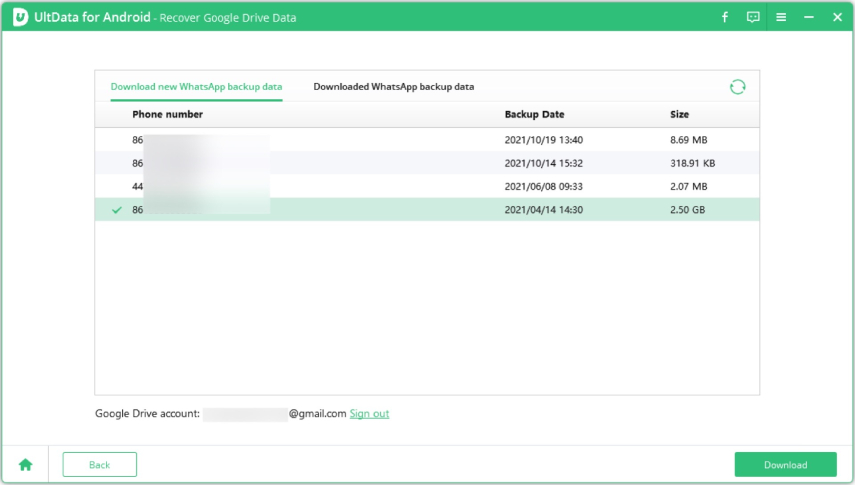This screenshot has height=485, width=855.
Task: Uncheck the selected 2021/04/14 14:30 backup
Action: click(118, 210)
